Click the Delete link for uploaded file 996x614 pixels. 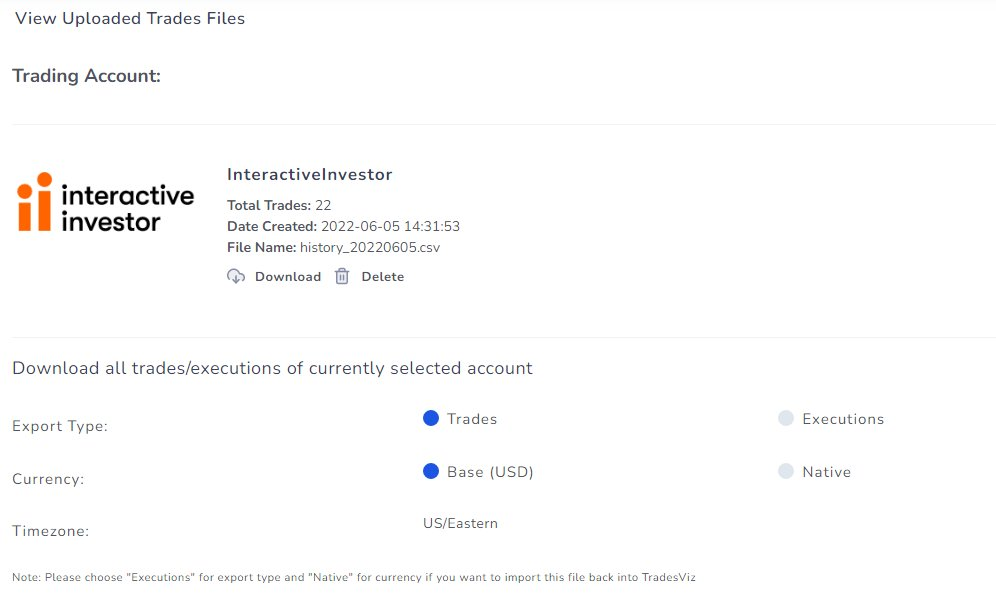pos(382,277)
